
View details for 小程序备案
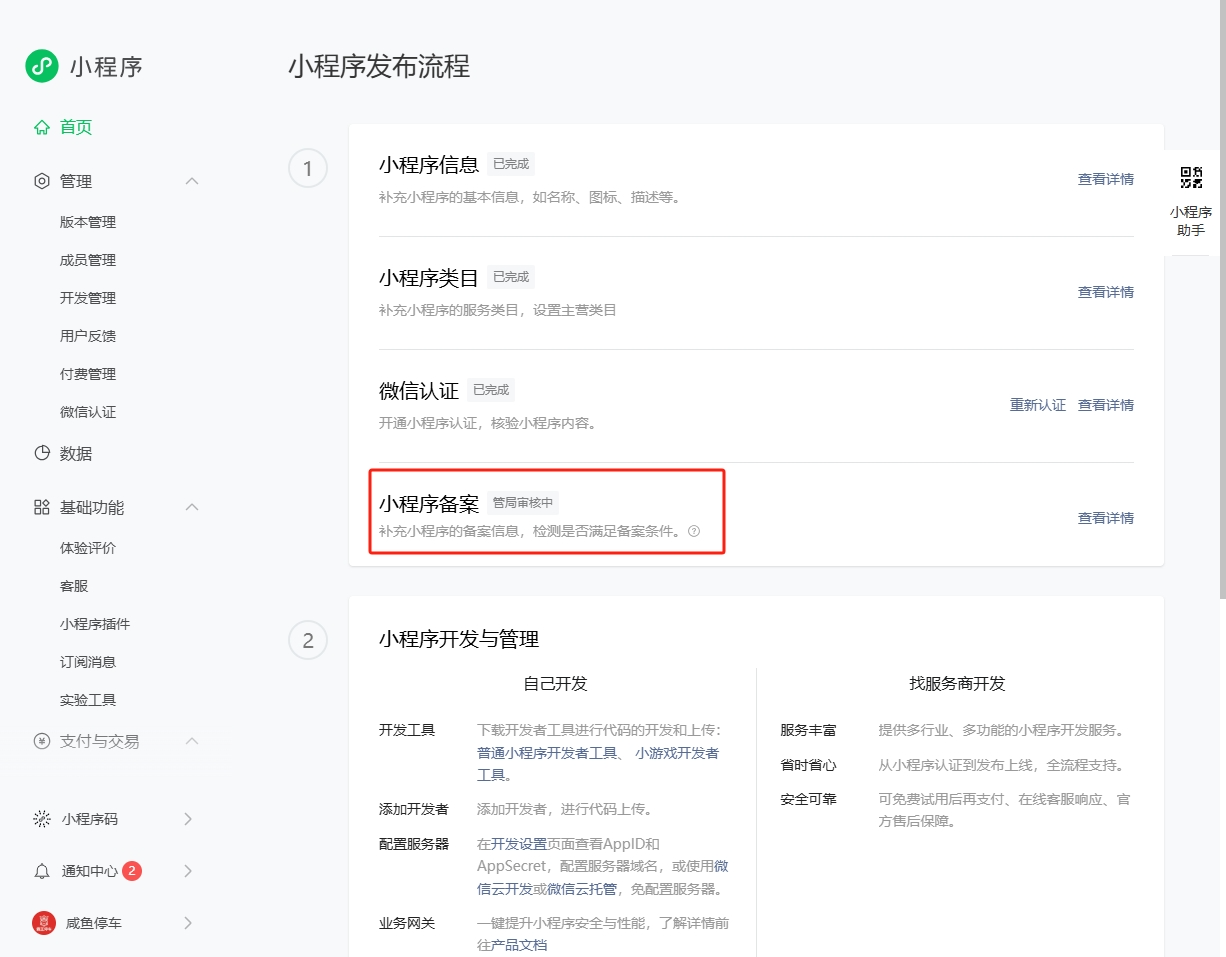click(1106, 518)
